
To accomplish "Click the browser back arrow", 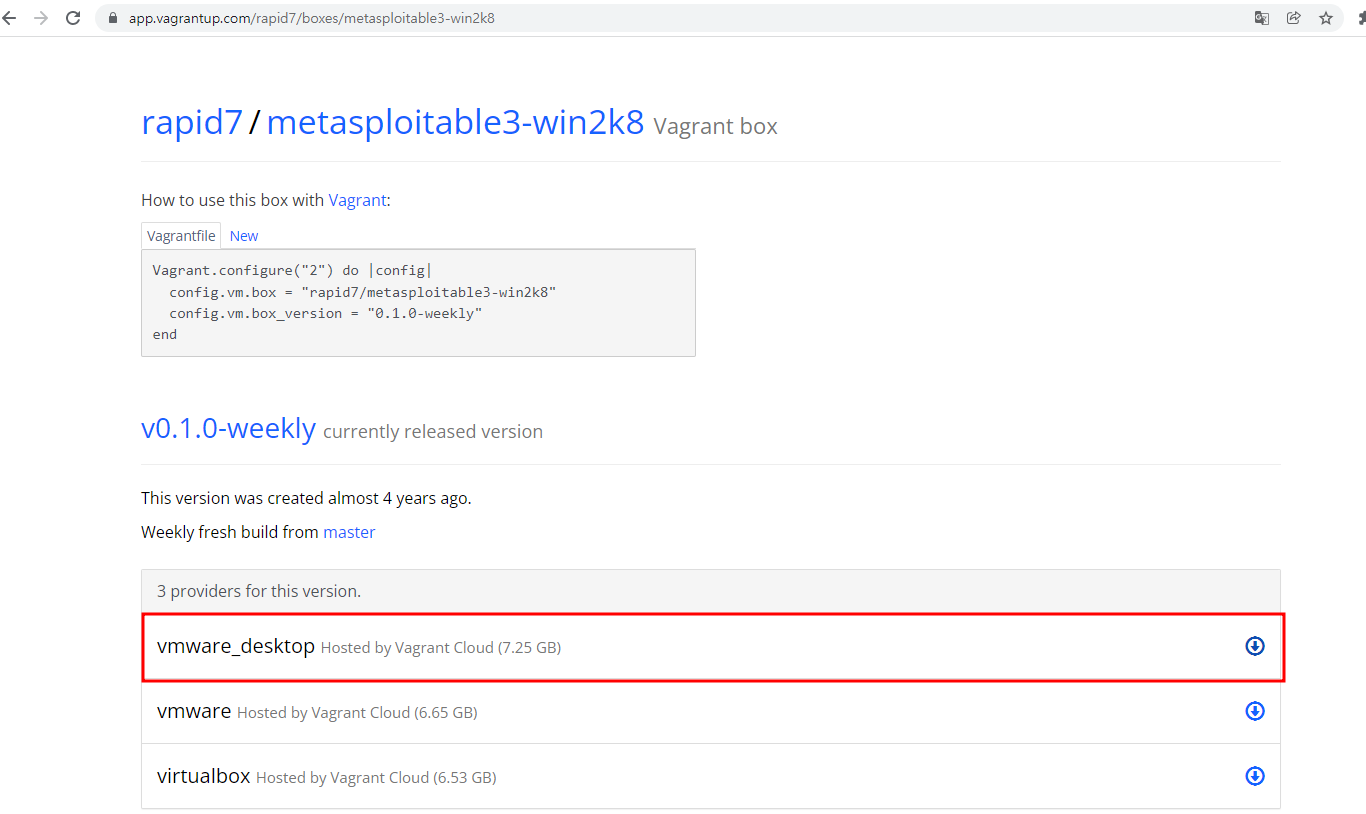I will (x=9, y=18).
